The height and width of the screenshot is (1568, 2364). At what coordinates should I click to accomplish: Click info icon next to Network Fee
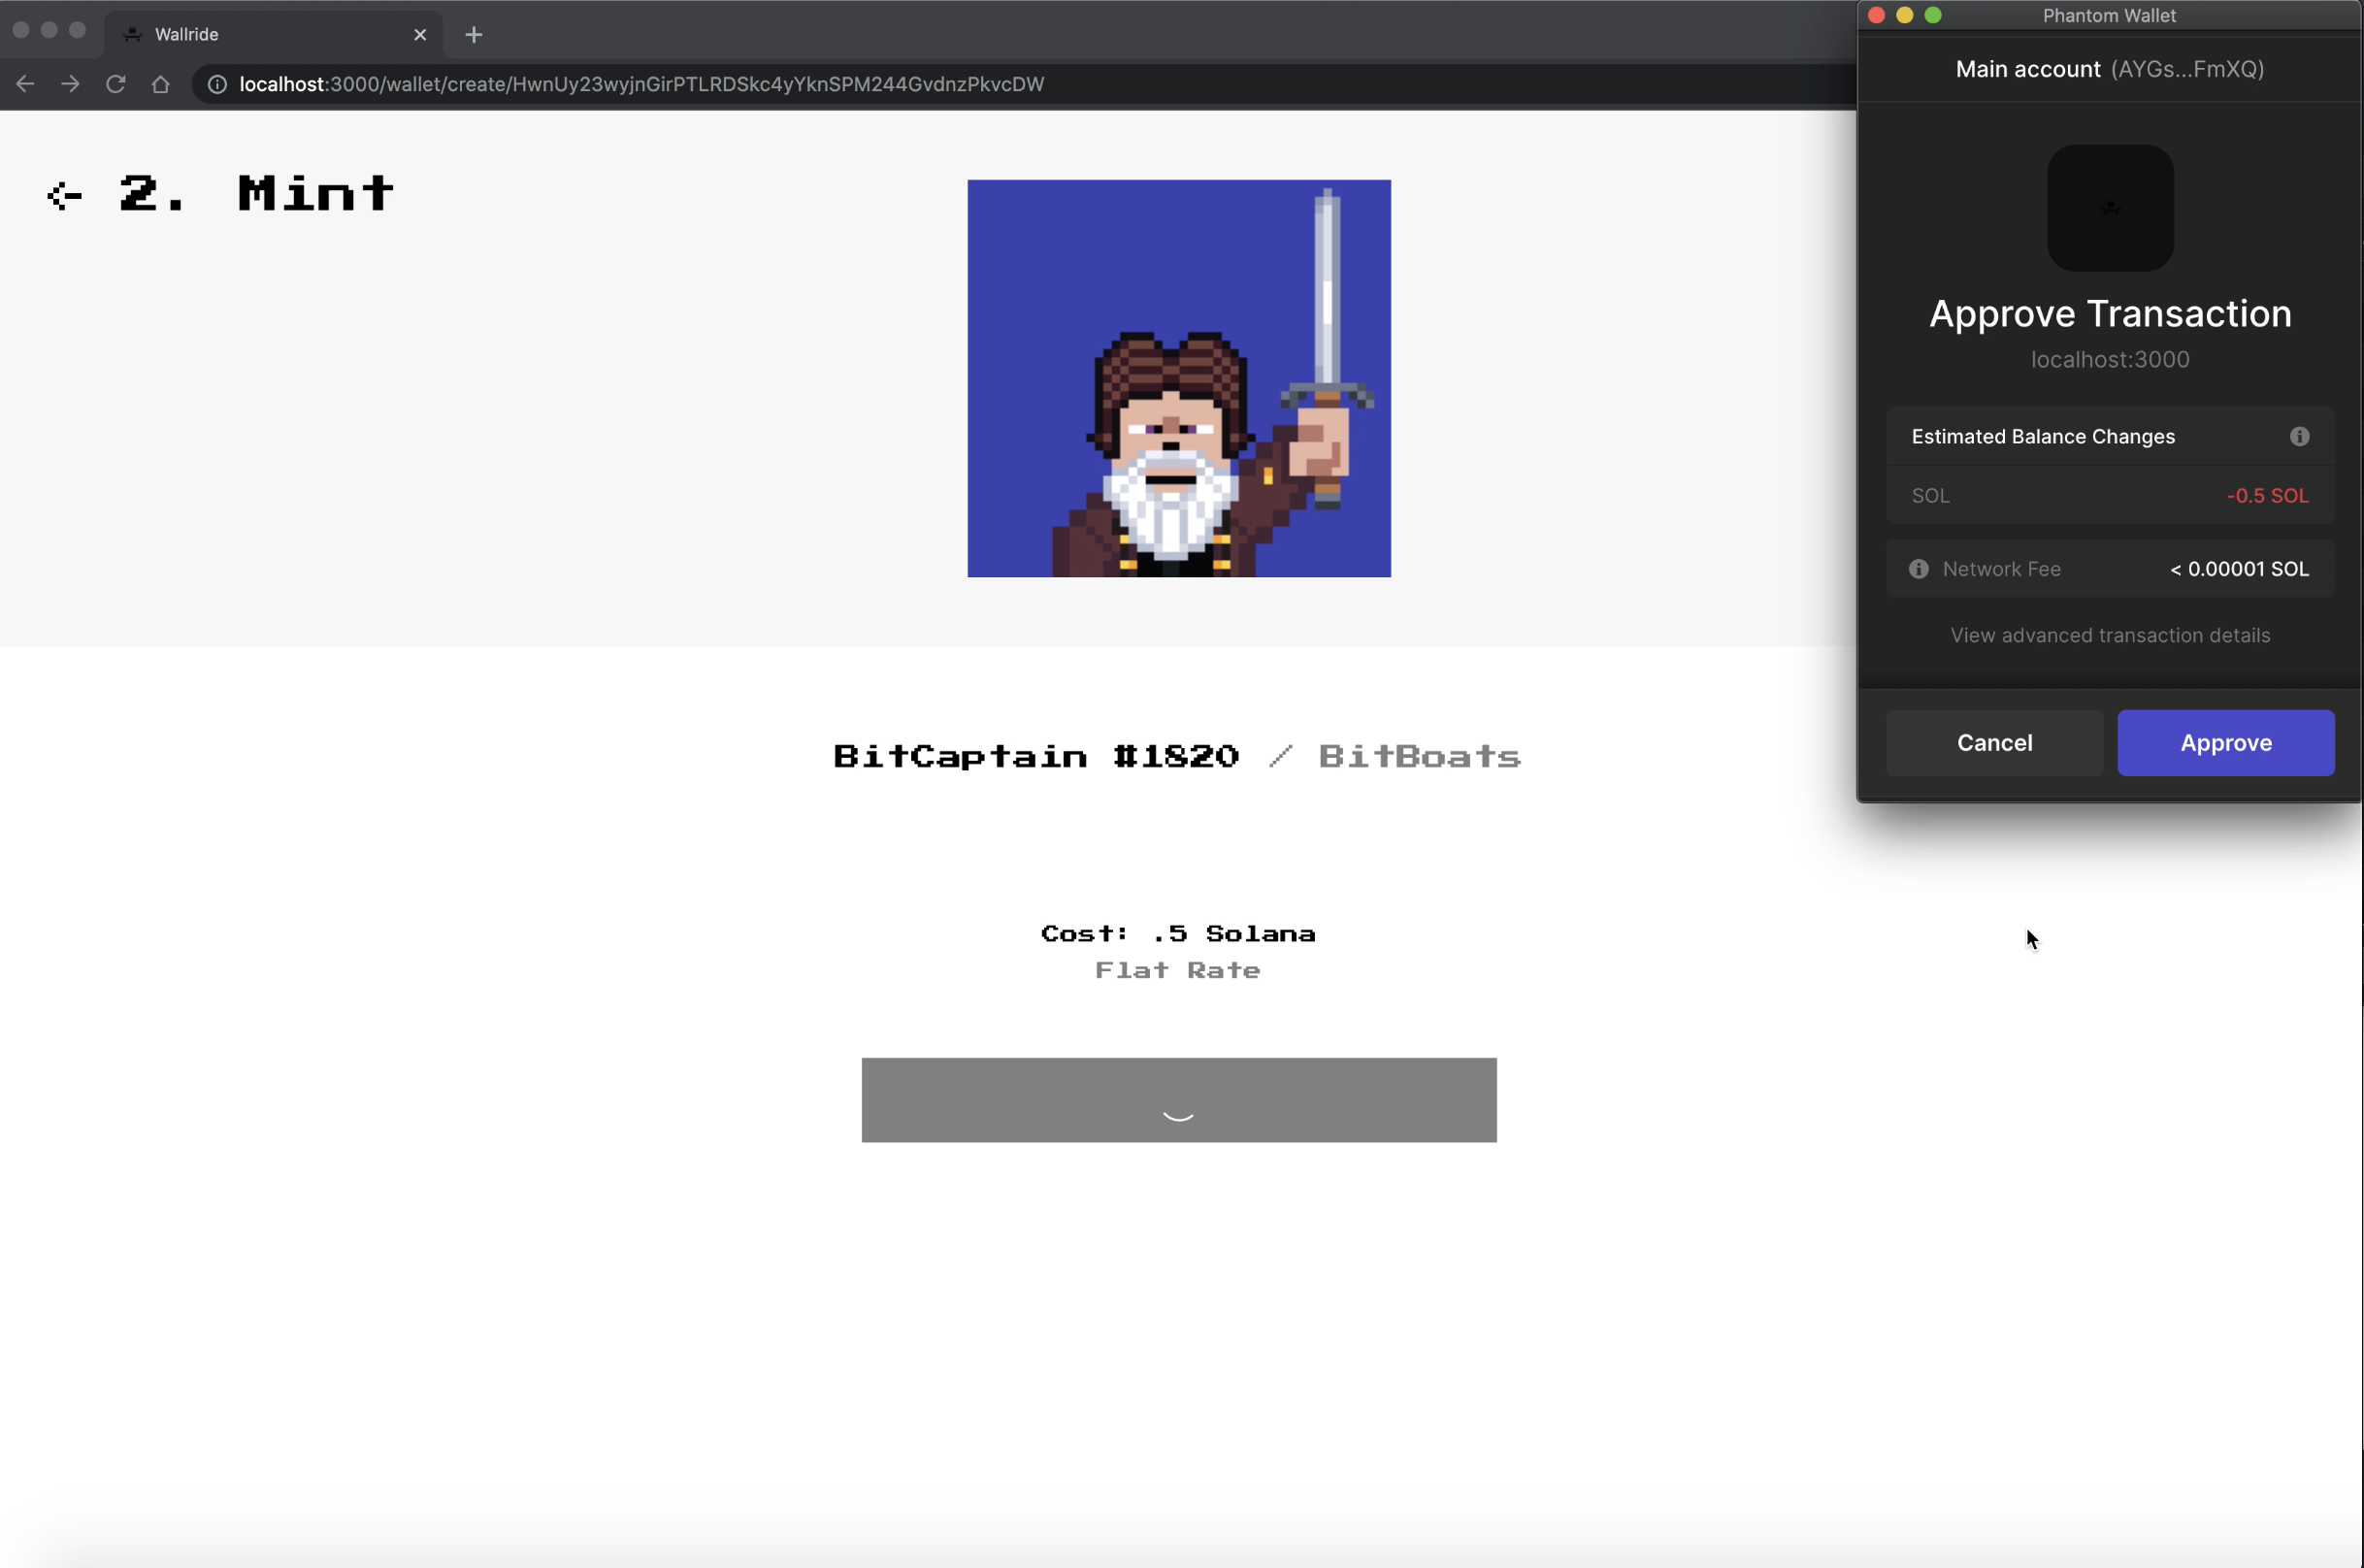coord(1918,569)
